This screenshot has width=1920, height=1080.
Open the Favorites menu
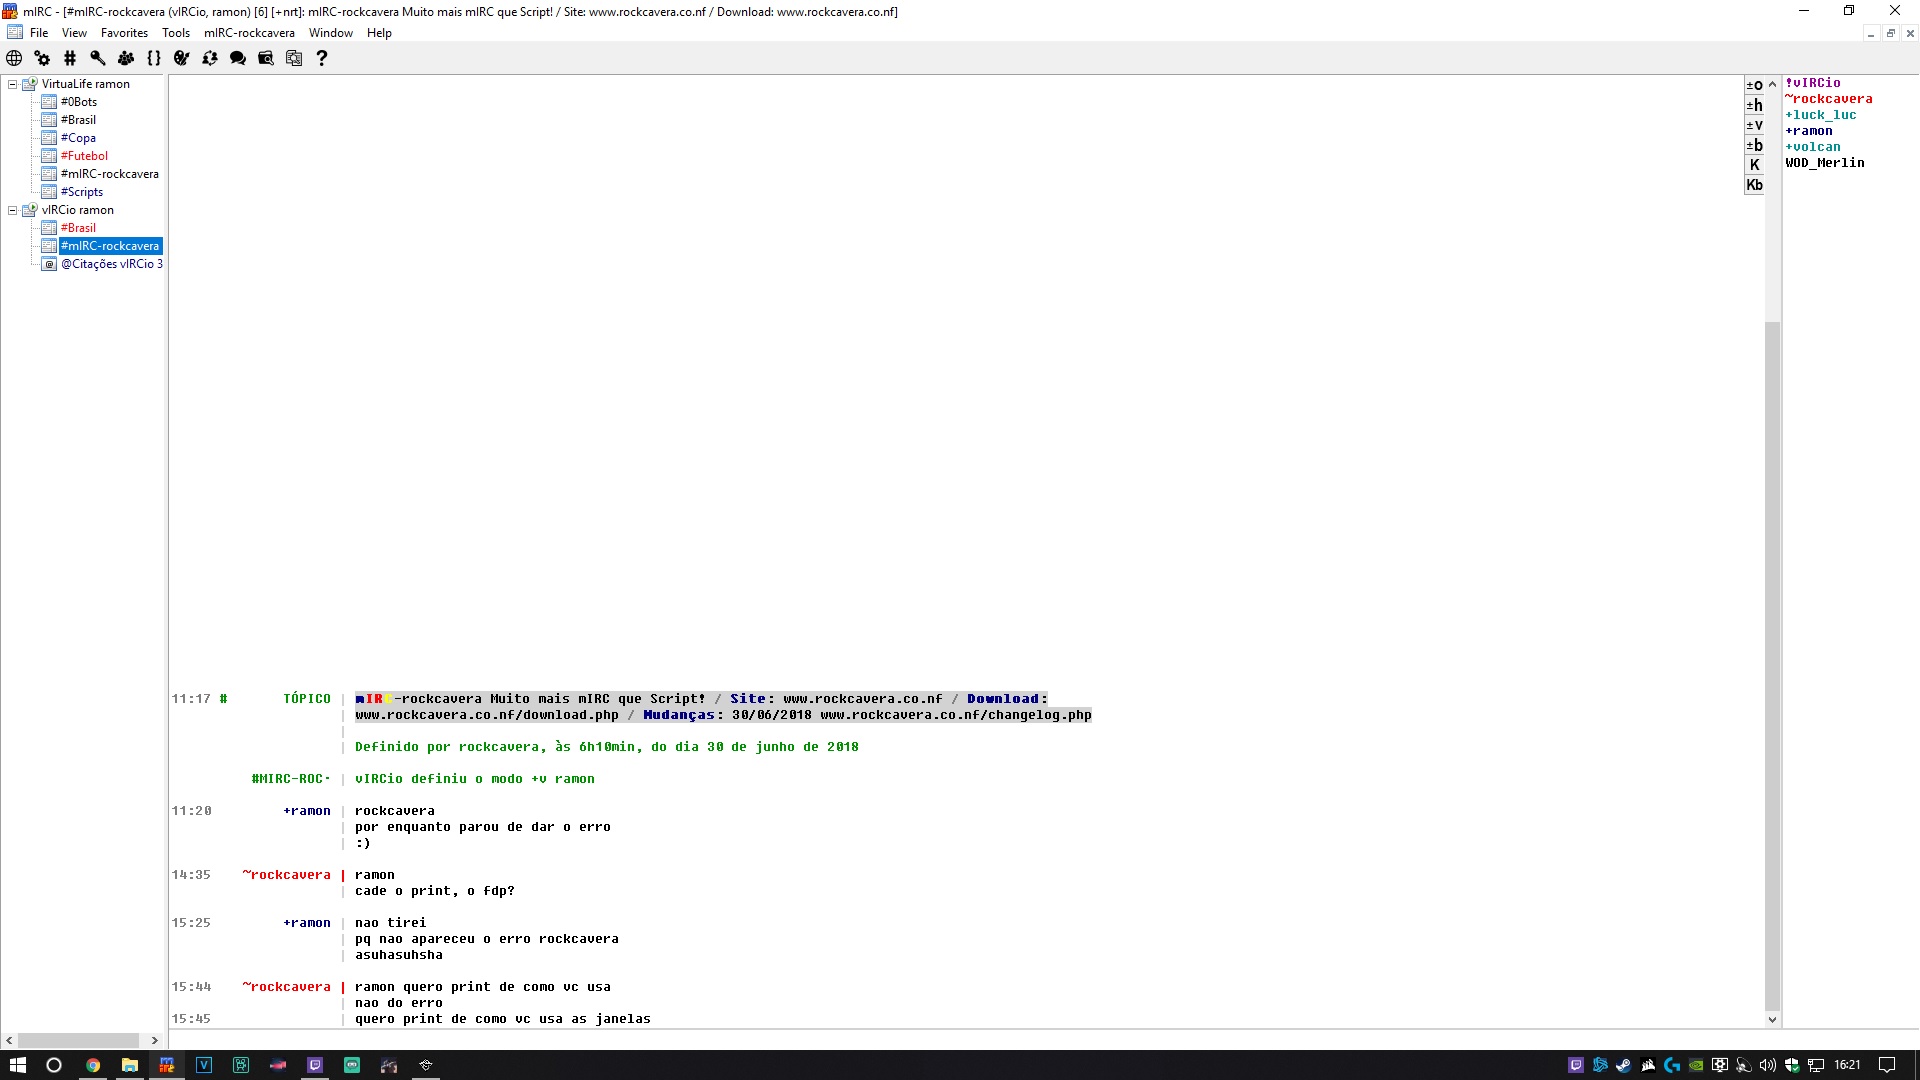124,33
